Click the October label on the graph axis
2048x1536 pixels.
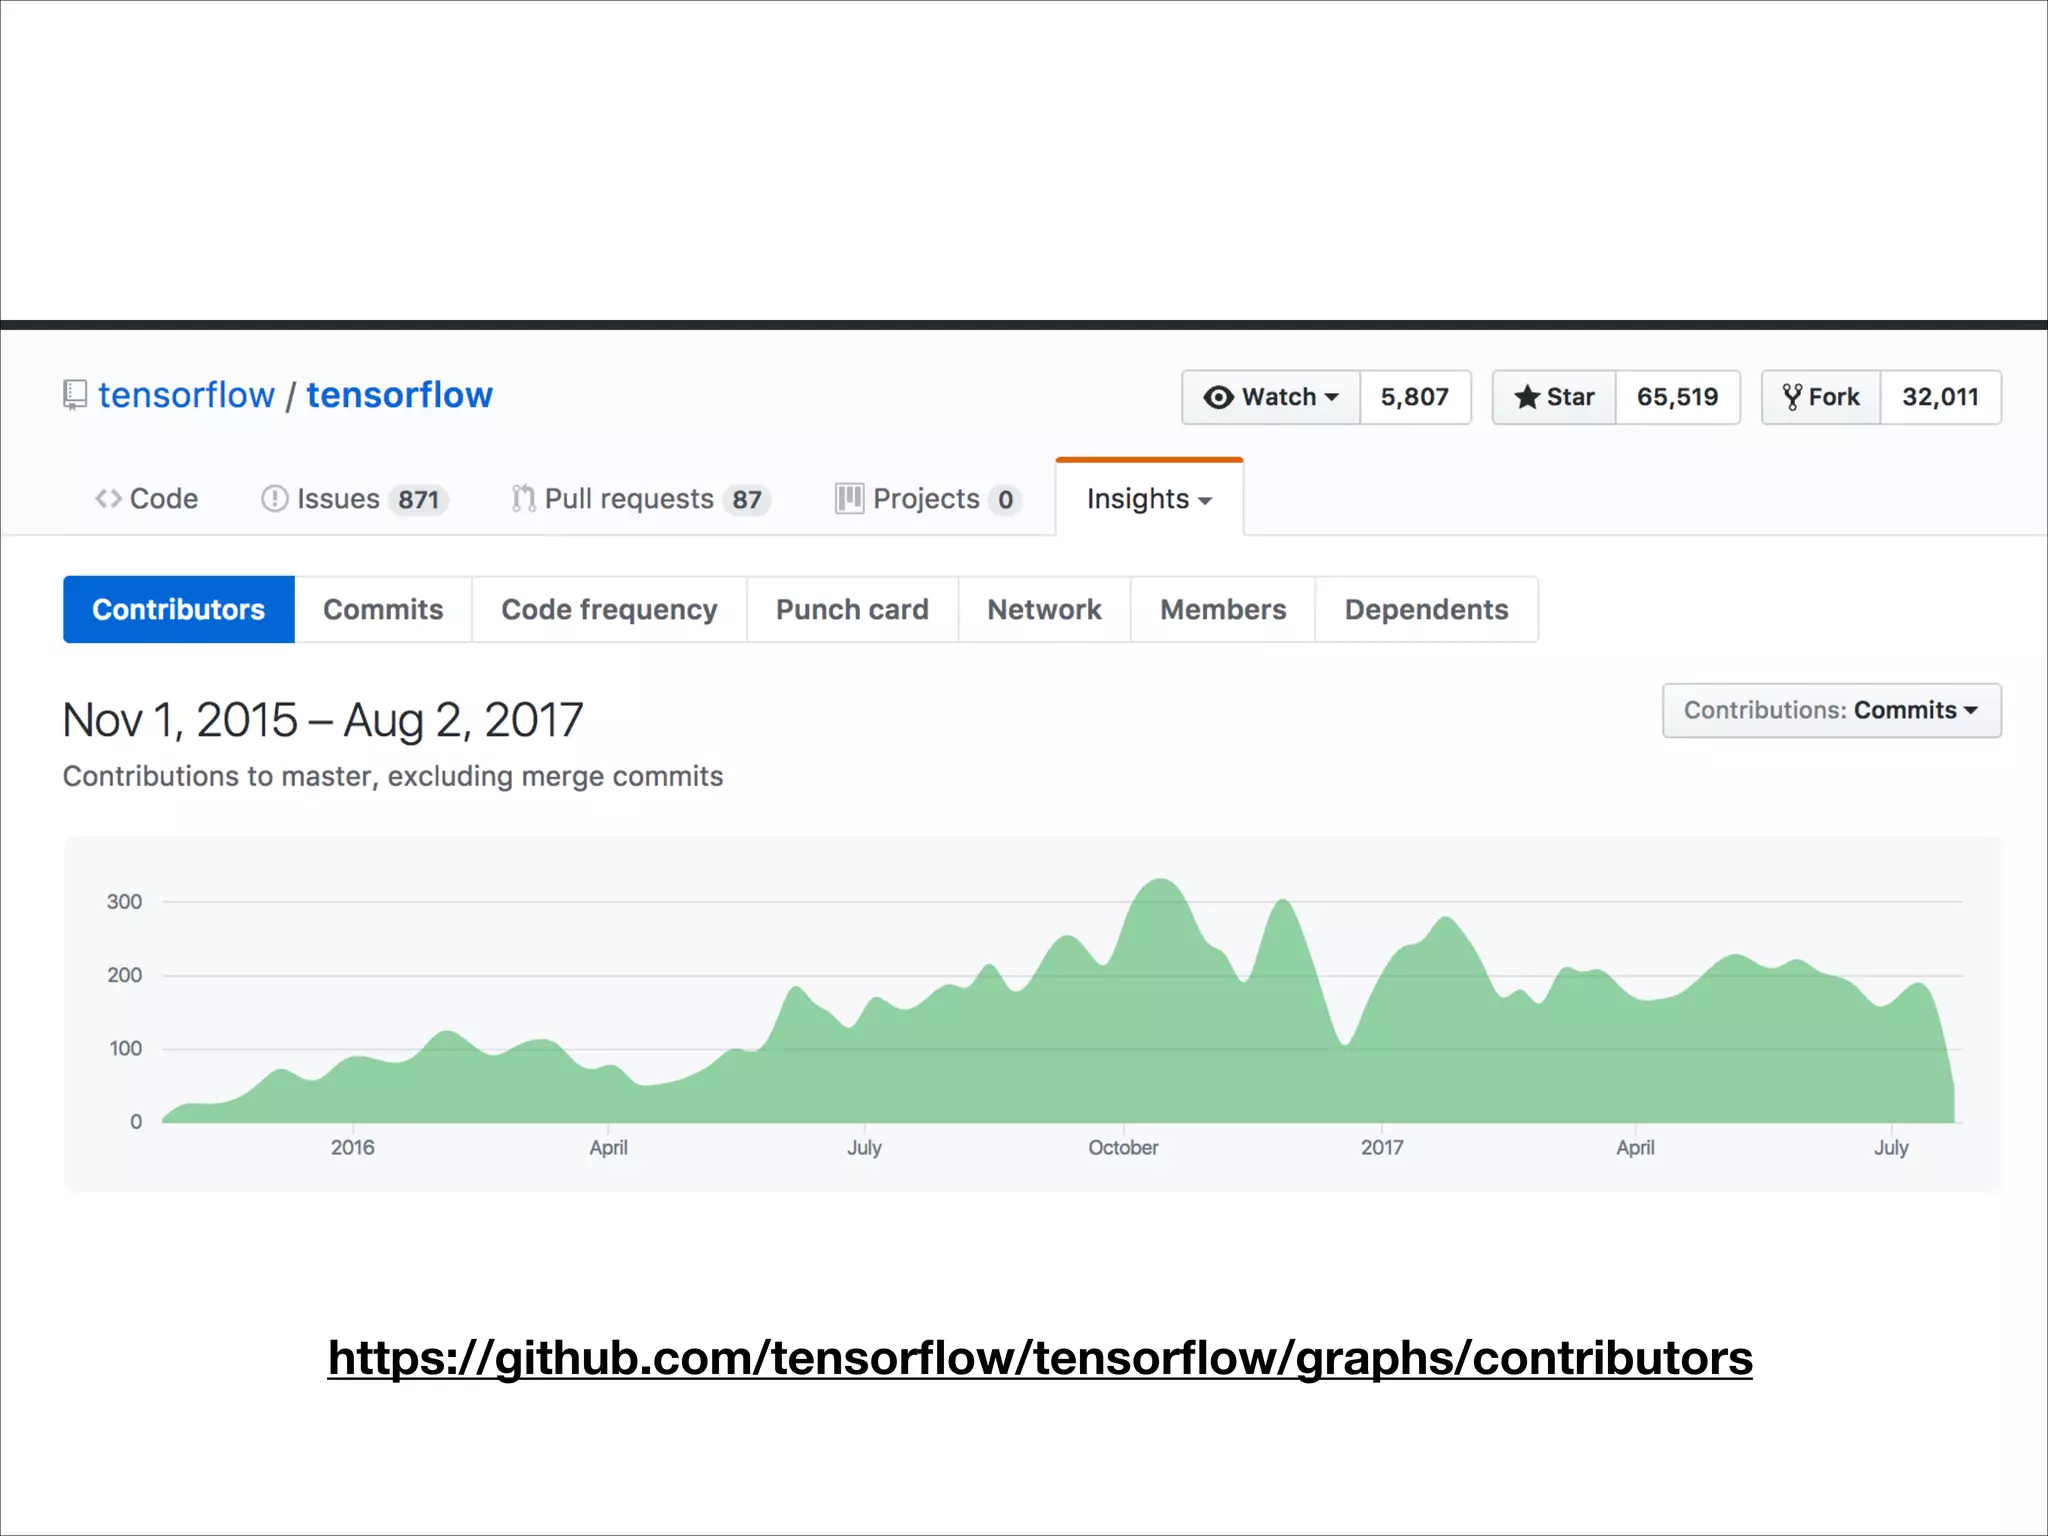[1123, 1147]
